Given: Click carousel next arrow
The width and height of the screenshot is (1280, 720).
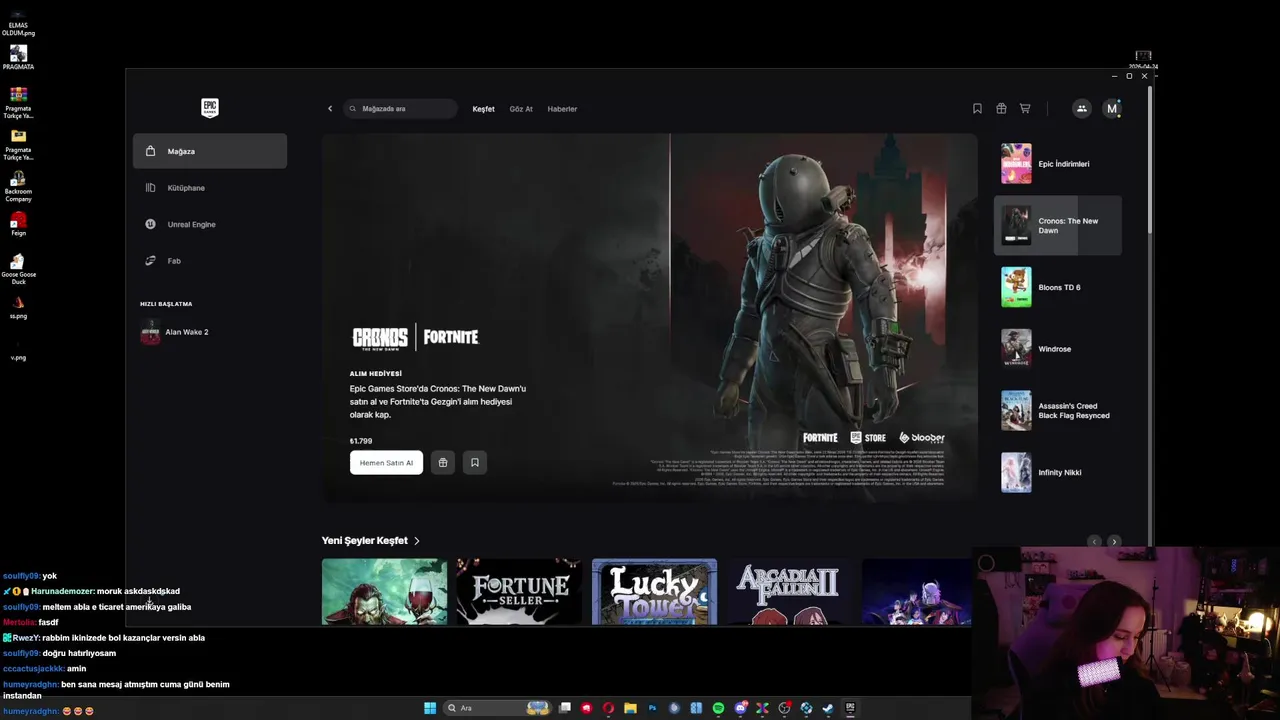Looking at the screenshot, I should [1114, 541].
